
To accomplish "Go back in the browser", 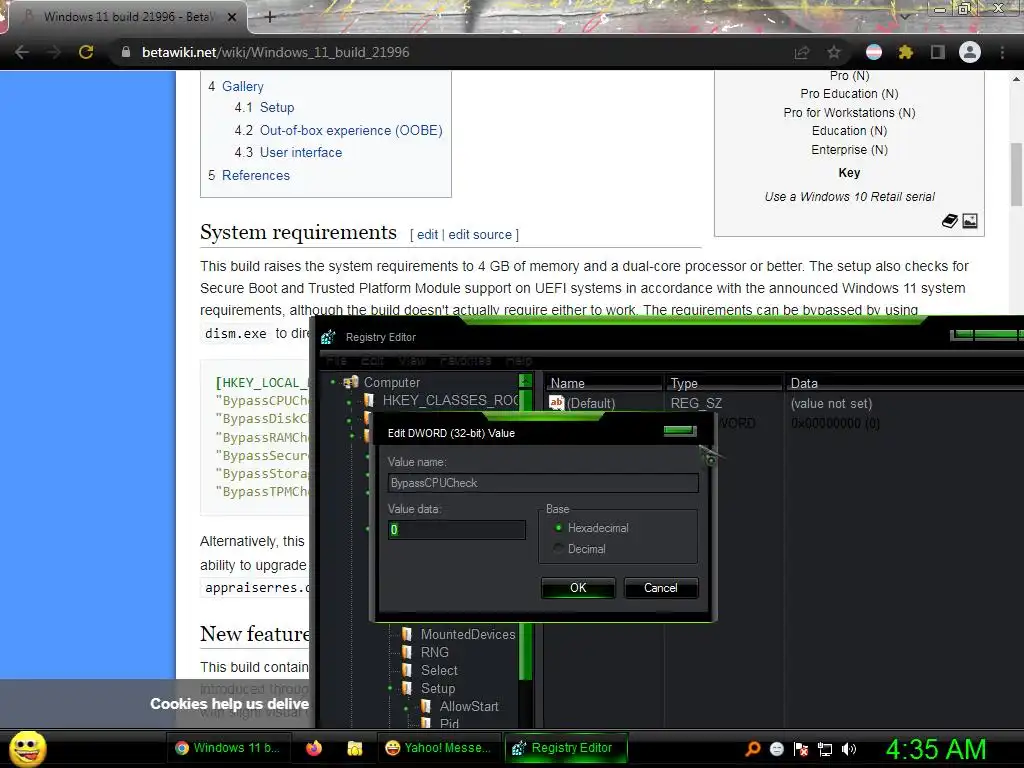I will tap(22, 52).
